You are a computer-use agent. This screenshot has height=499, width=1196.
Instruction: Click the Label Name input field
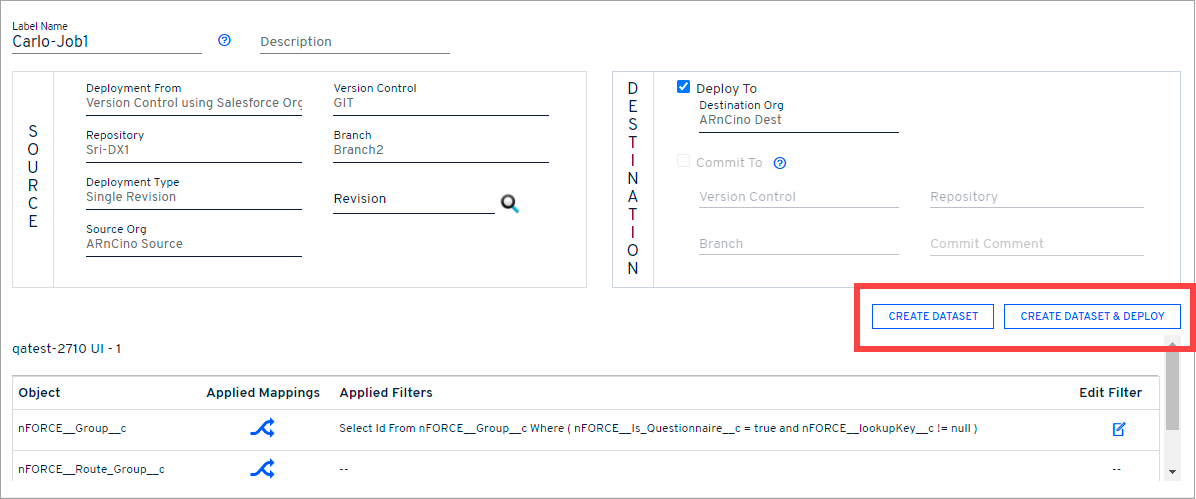pos(106,42)
